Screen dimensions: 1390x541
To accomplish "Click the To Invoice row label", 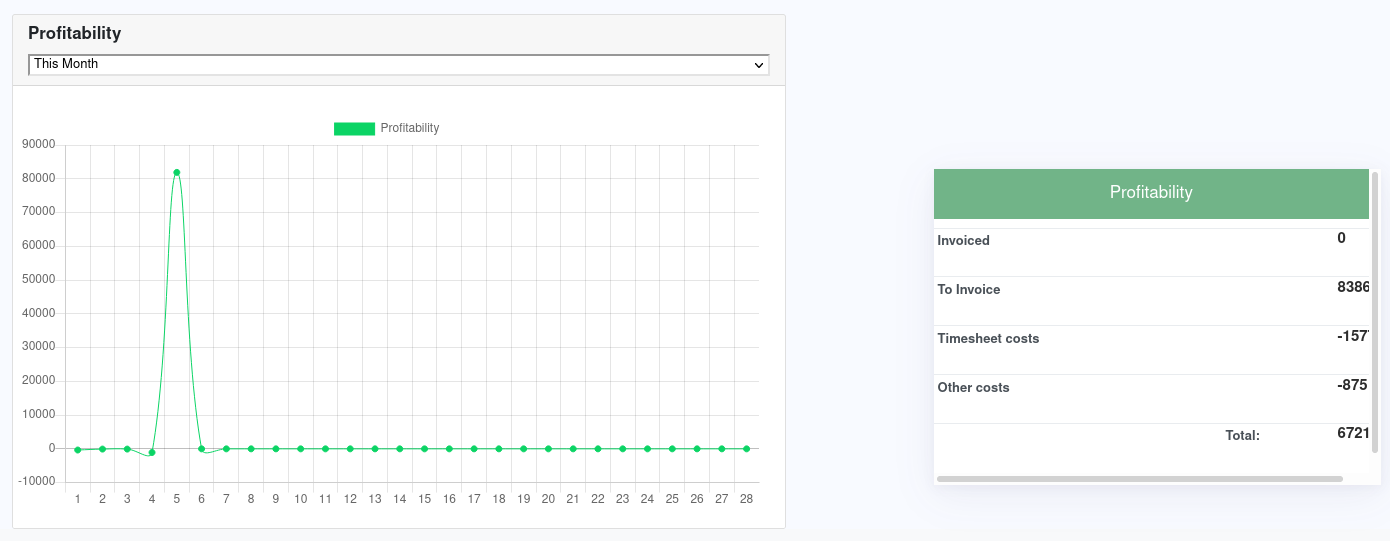I will tap(969, 290).
